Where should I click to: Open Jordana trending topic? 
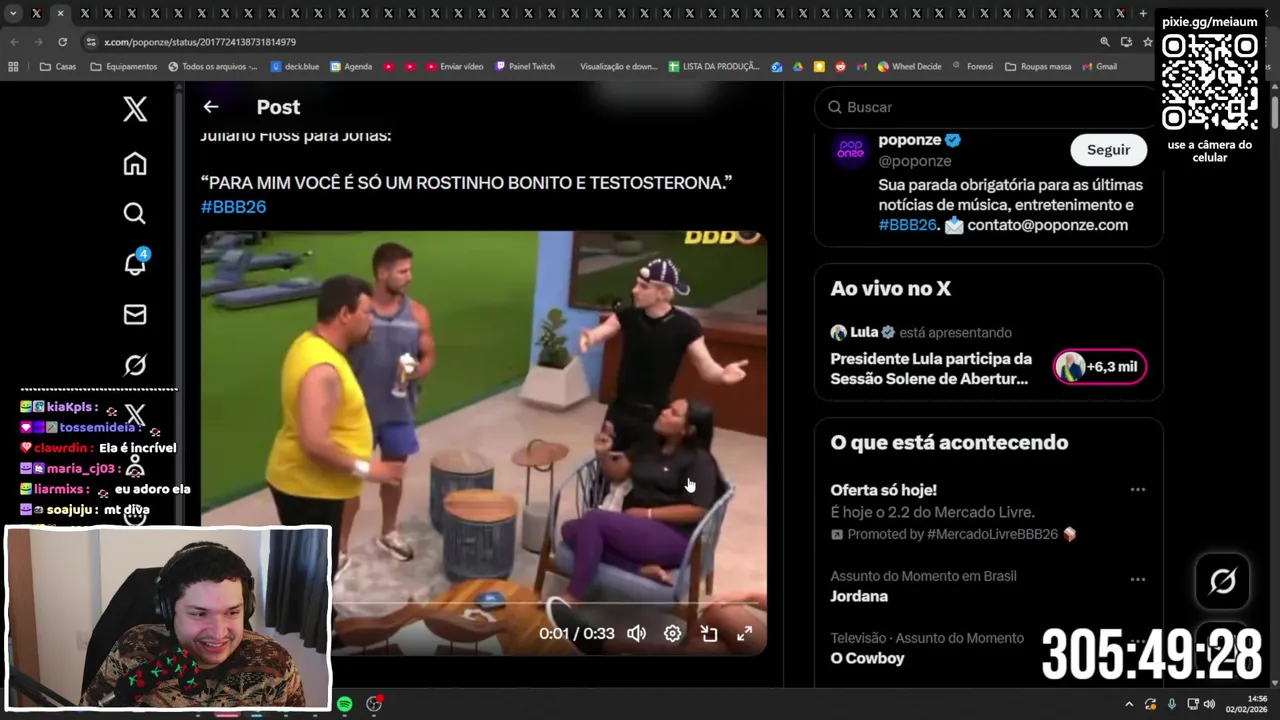click(x=859, y=596)
